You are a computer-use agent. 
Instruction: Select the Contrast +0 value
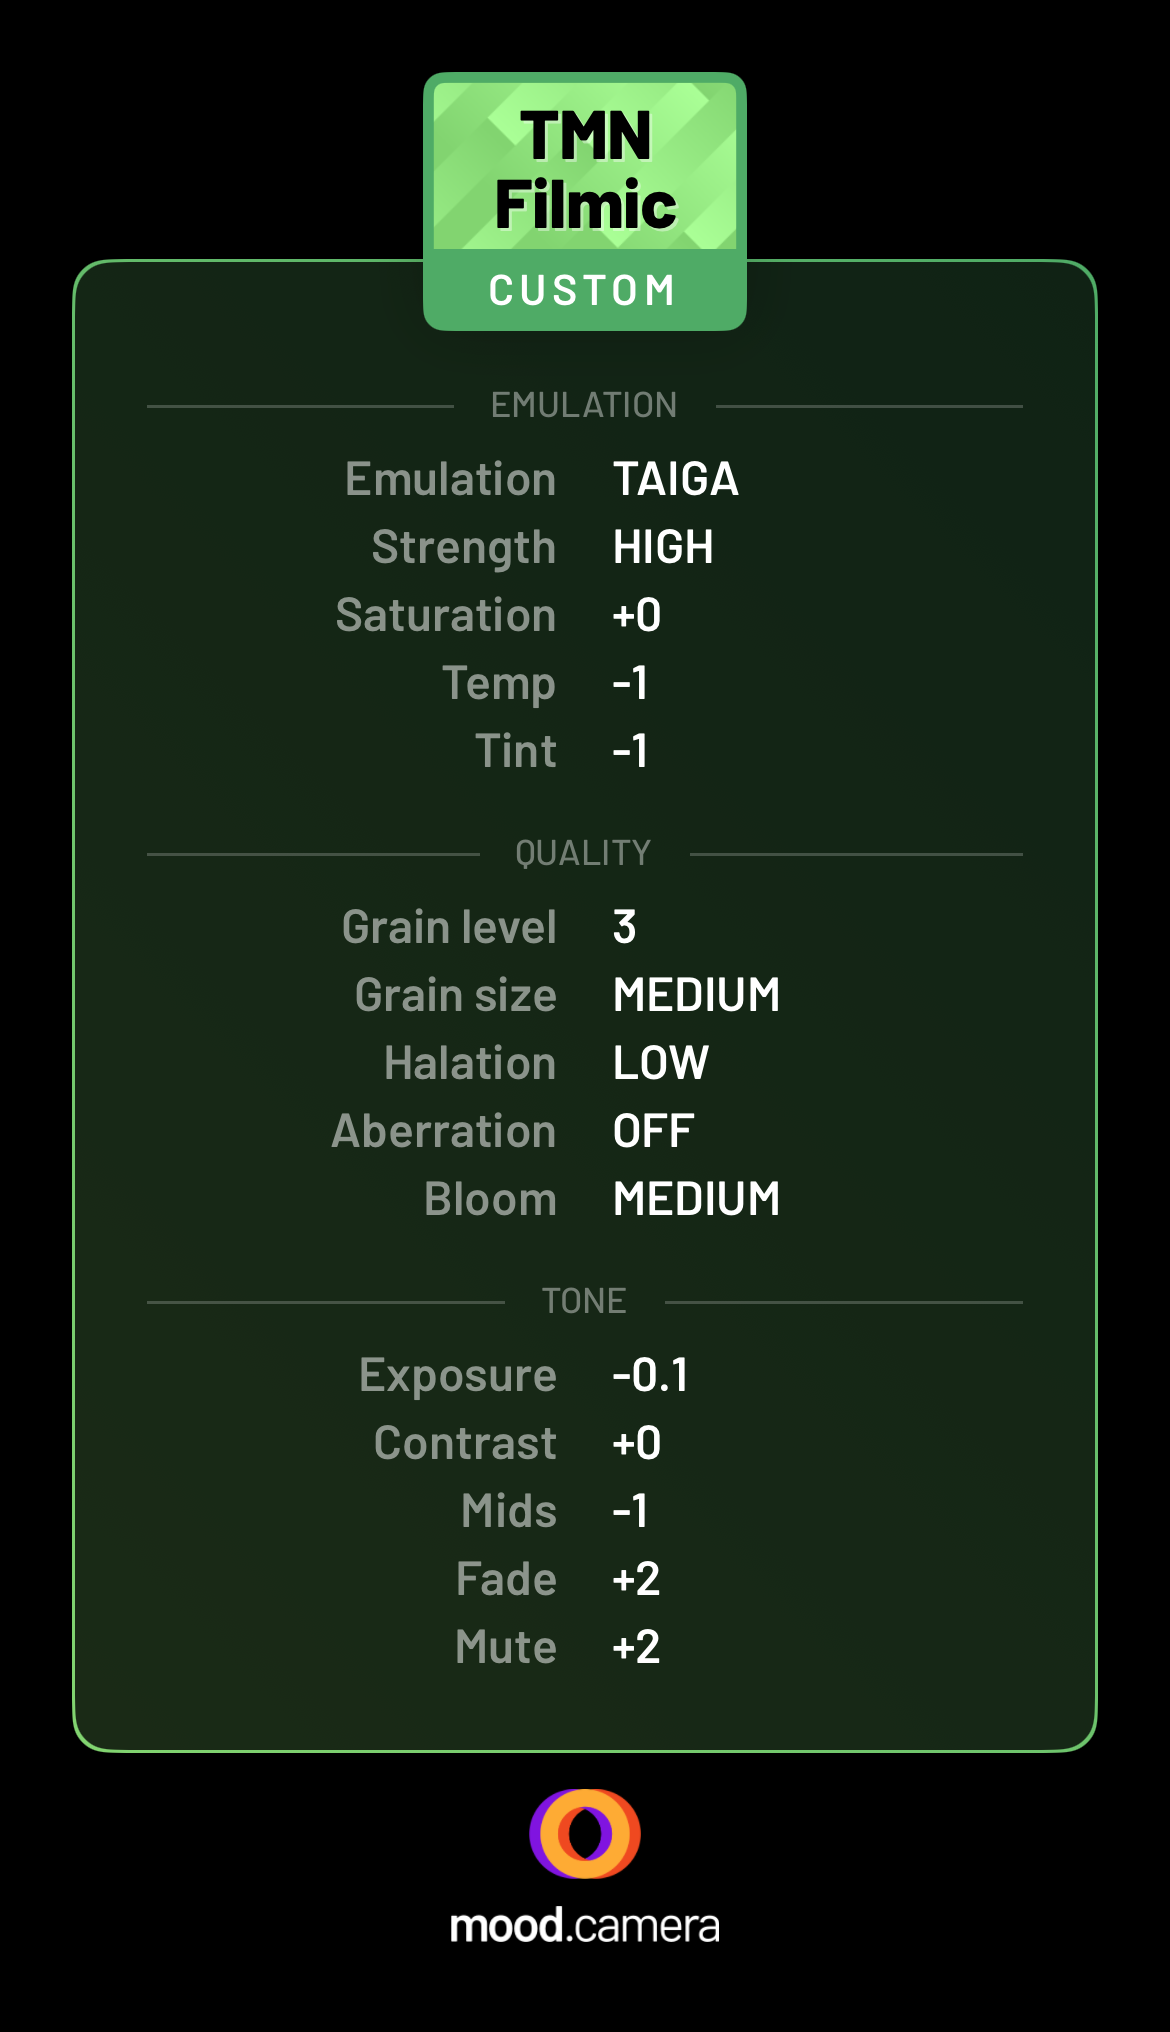(x=637, y=1443)
